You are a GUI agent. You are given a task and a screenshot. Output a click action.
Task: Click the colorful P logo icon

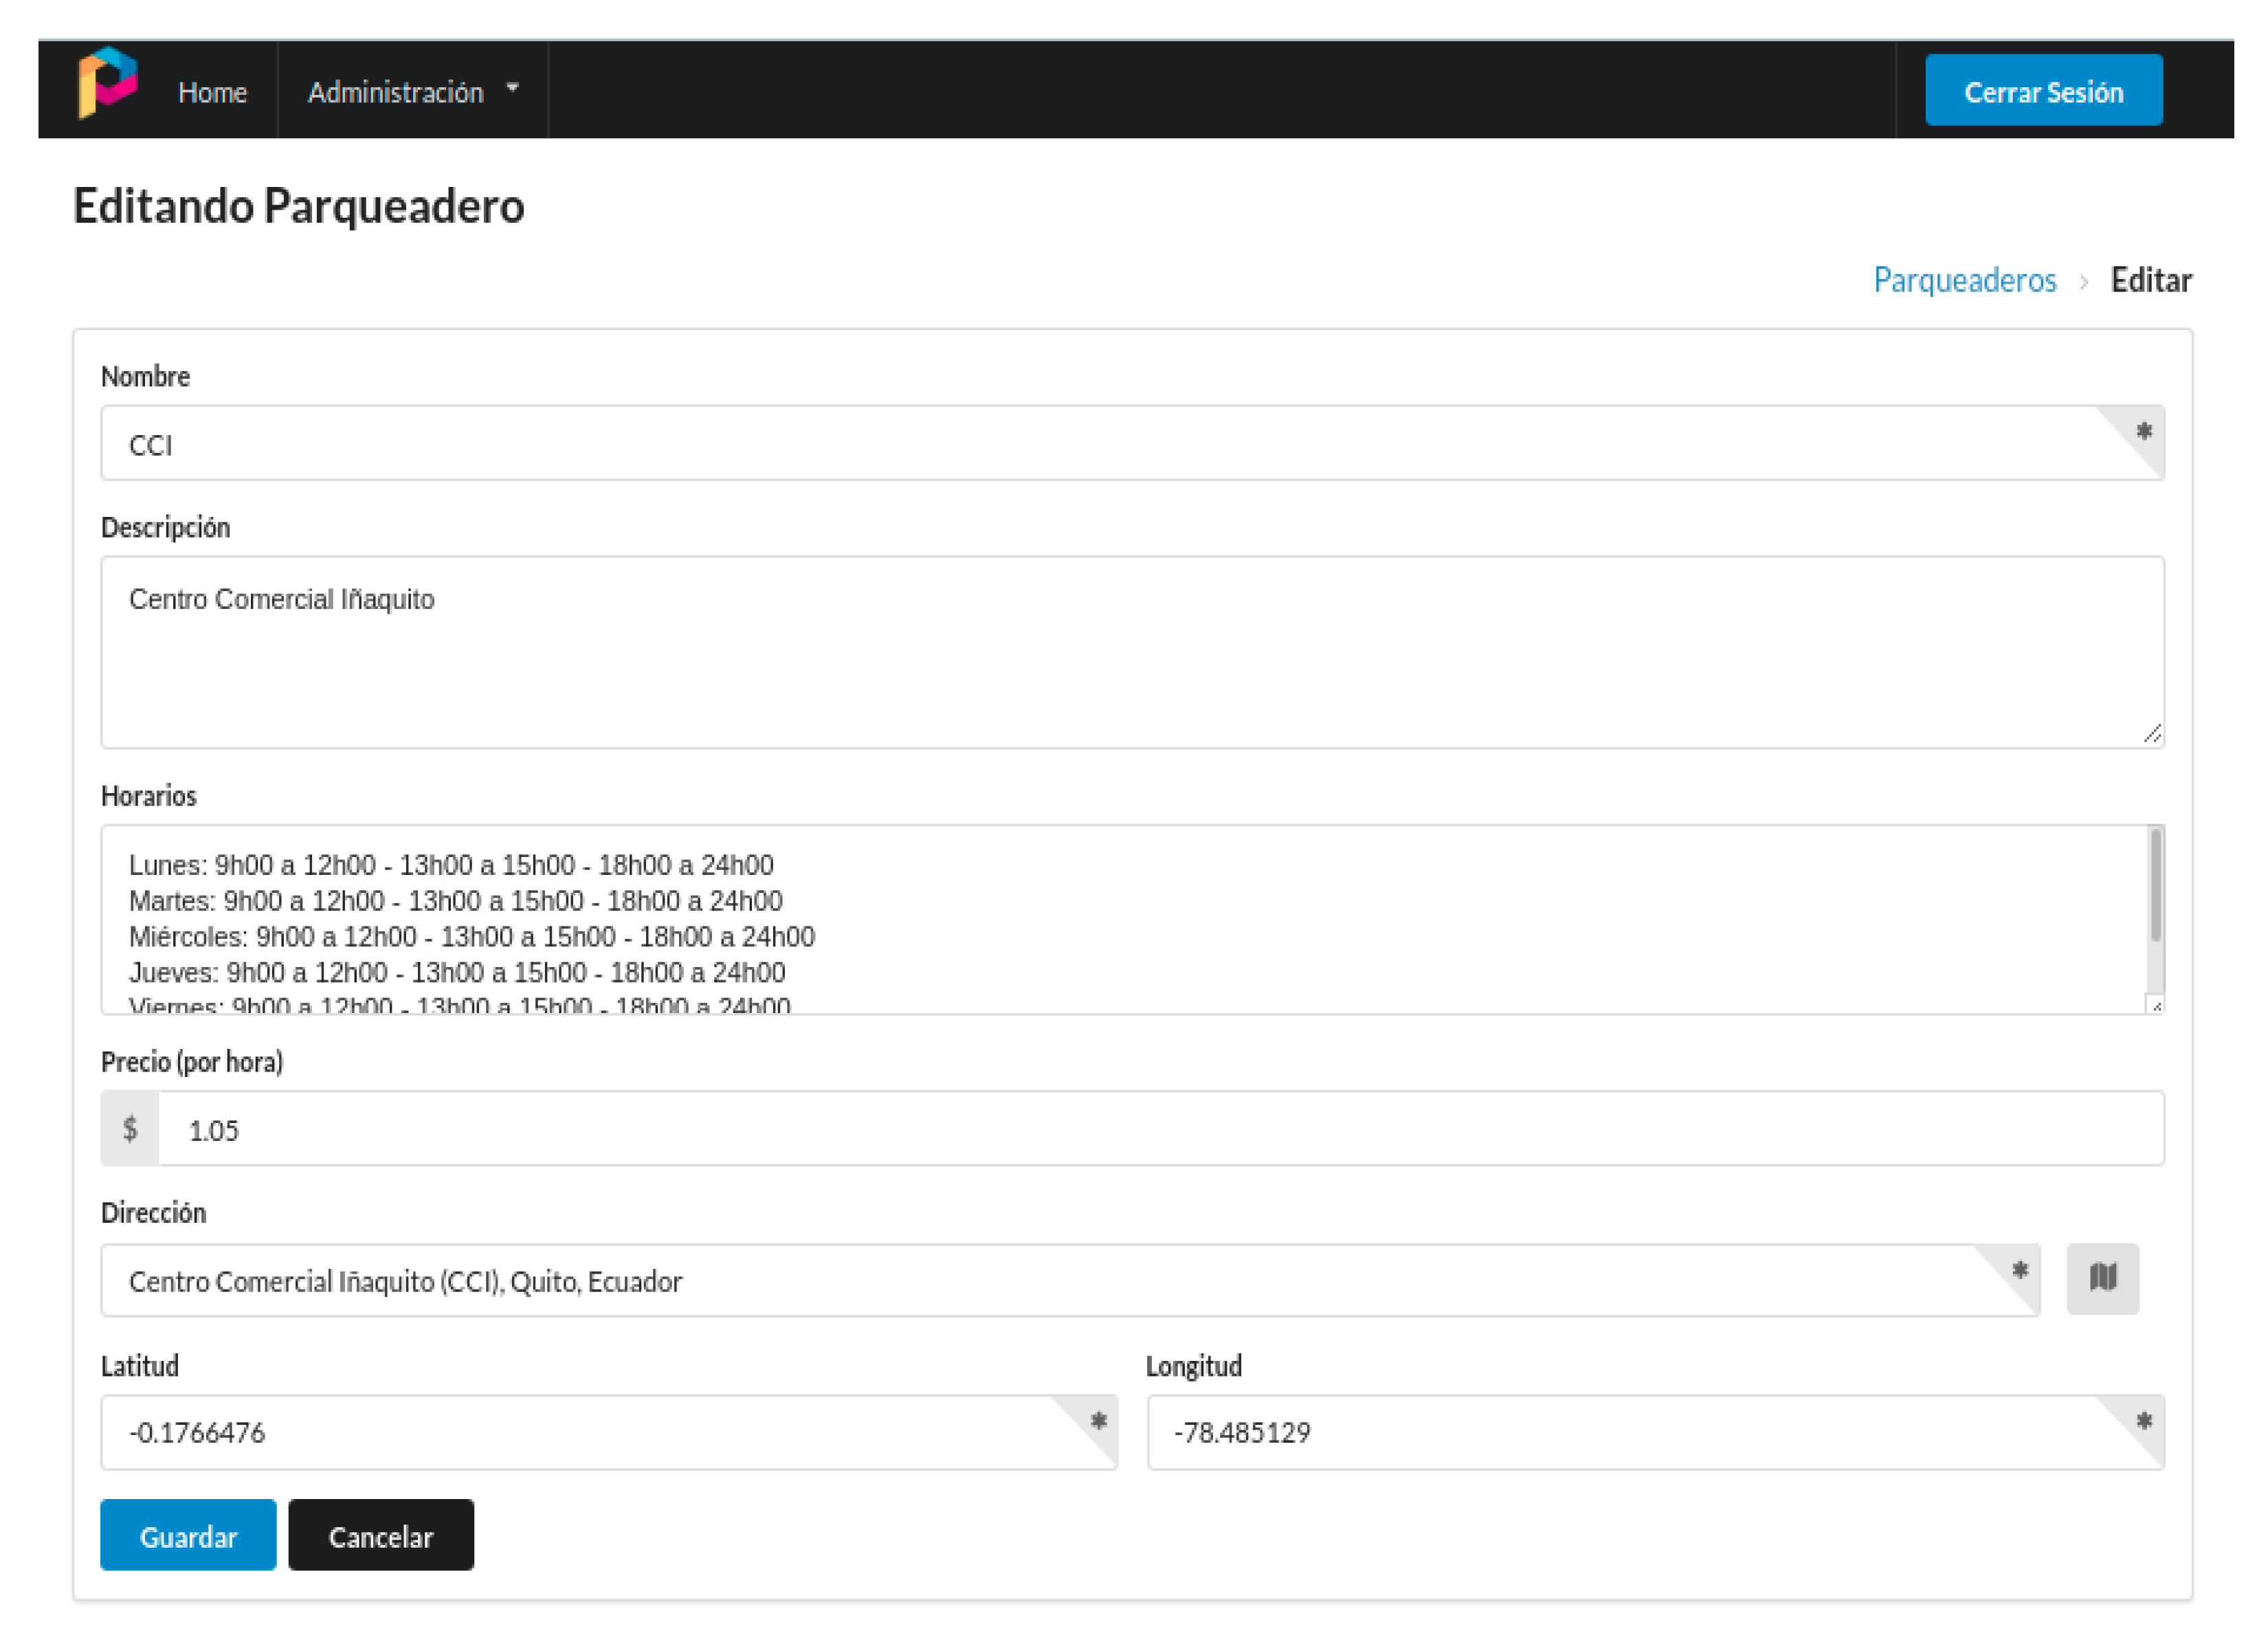point(108,83)
